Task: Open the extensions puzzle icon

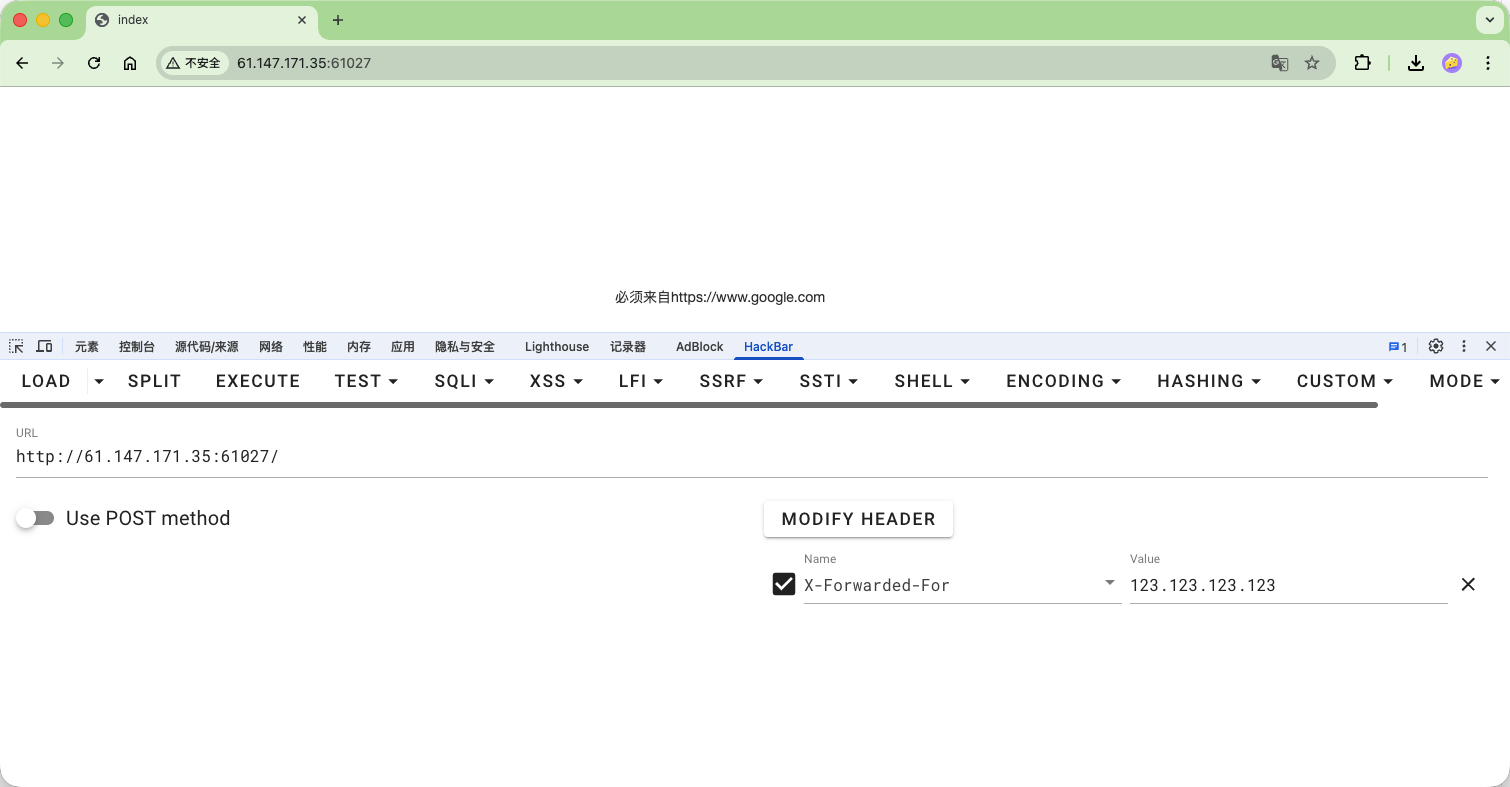Action: pyautogui.click(x=1362, y=63)
